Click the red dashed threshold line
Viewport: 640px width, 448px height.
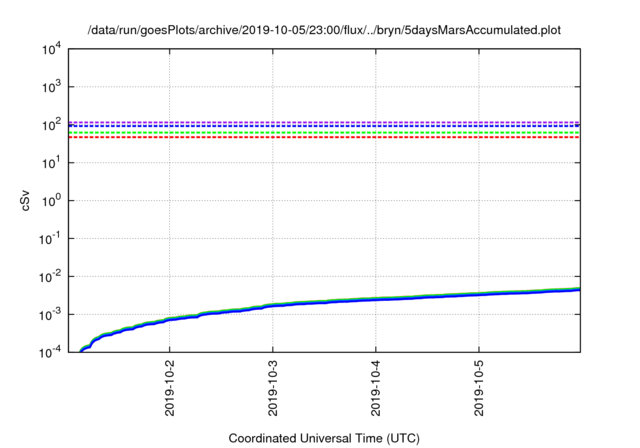(324, 138)
